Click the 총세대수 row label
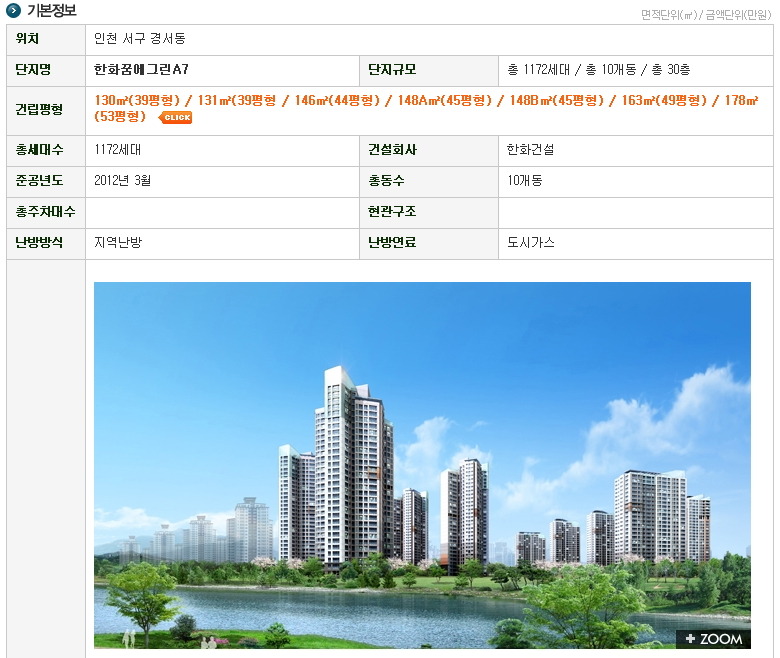 (x=39, y=149)
